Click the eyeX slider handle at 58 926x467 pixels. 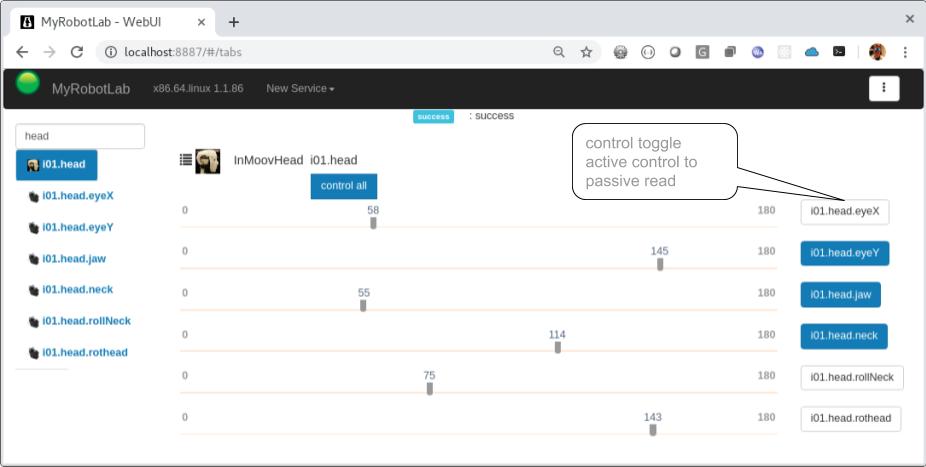click(373, 223)
